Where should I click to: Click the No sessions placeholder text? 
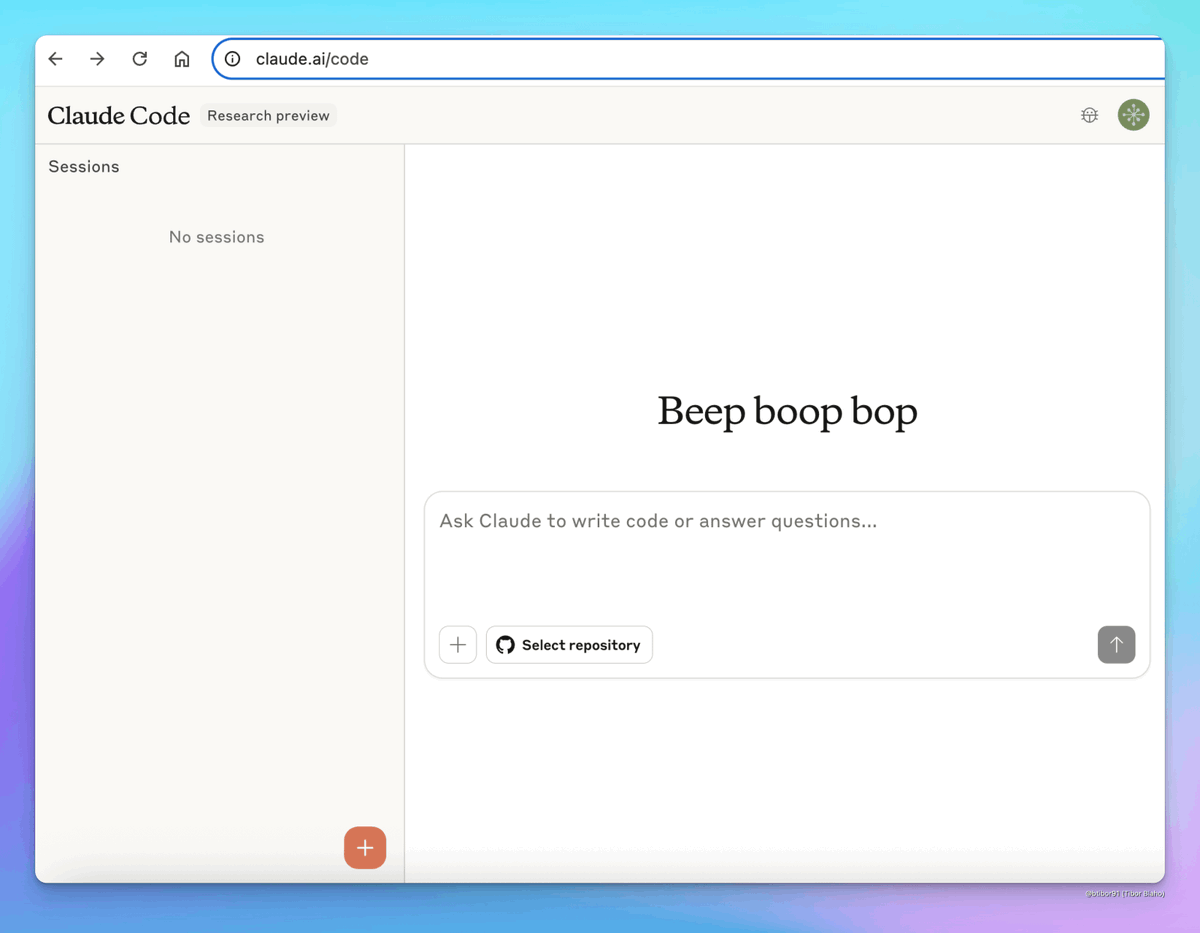(x=217, y=237)
